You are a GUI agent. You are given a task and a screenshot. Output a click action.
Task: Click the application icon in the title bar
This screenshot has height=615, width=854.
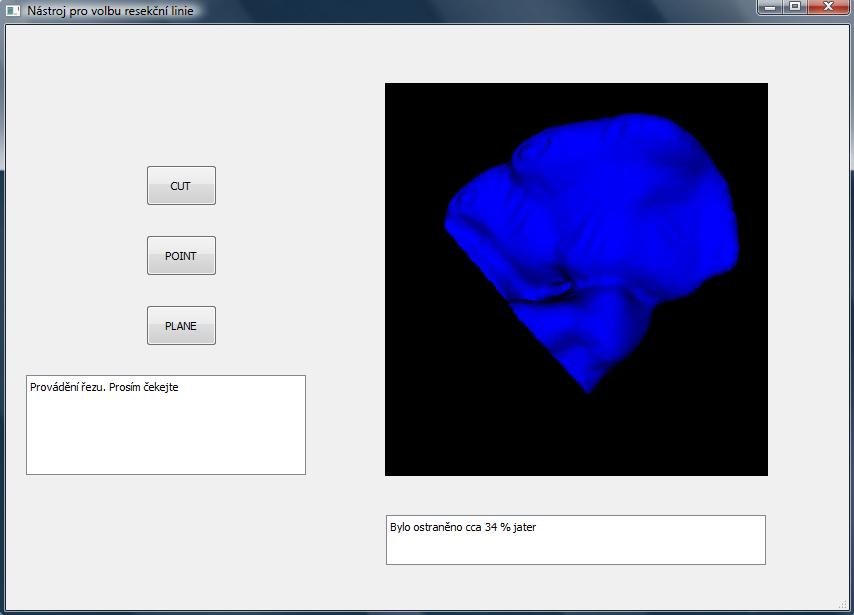click(13, 10)
